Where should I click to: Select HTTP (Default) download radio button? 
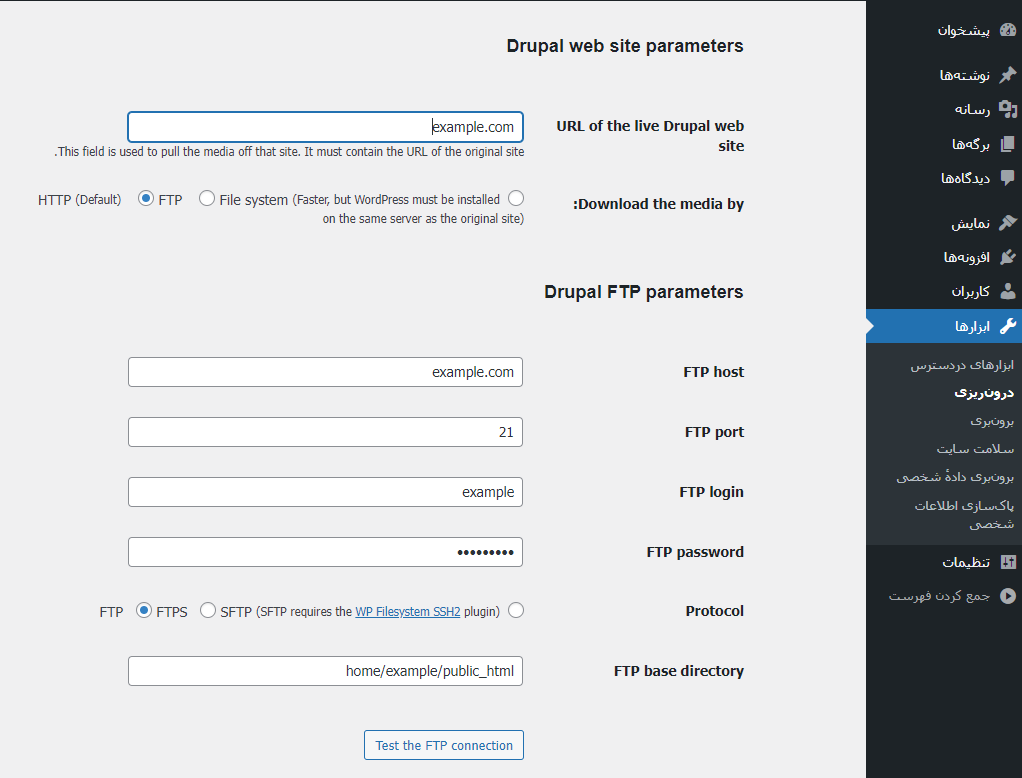(x=516, y=198)
